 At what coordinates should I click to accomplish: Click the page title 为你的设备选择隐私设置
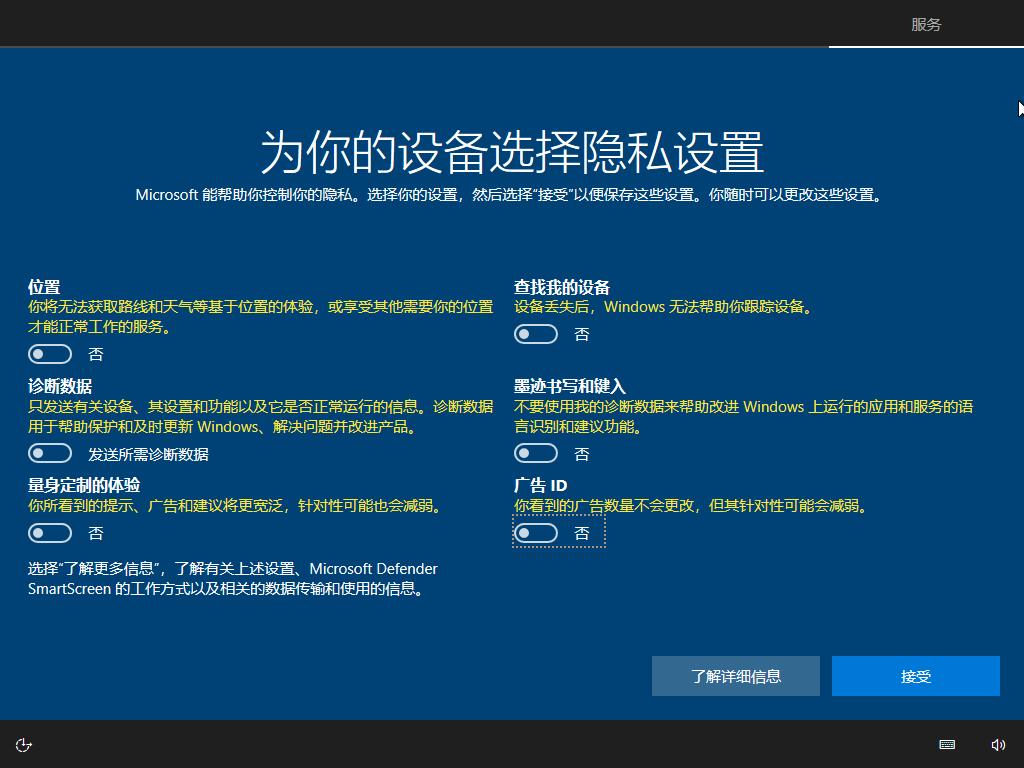click(x=511, y=148)
